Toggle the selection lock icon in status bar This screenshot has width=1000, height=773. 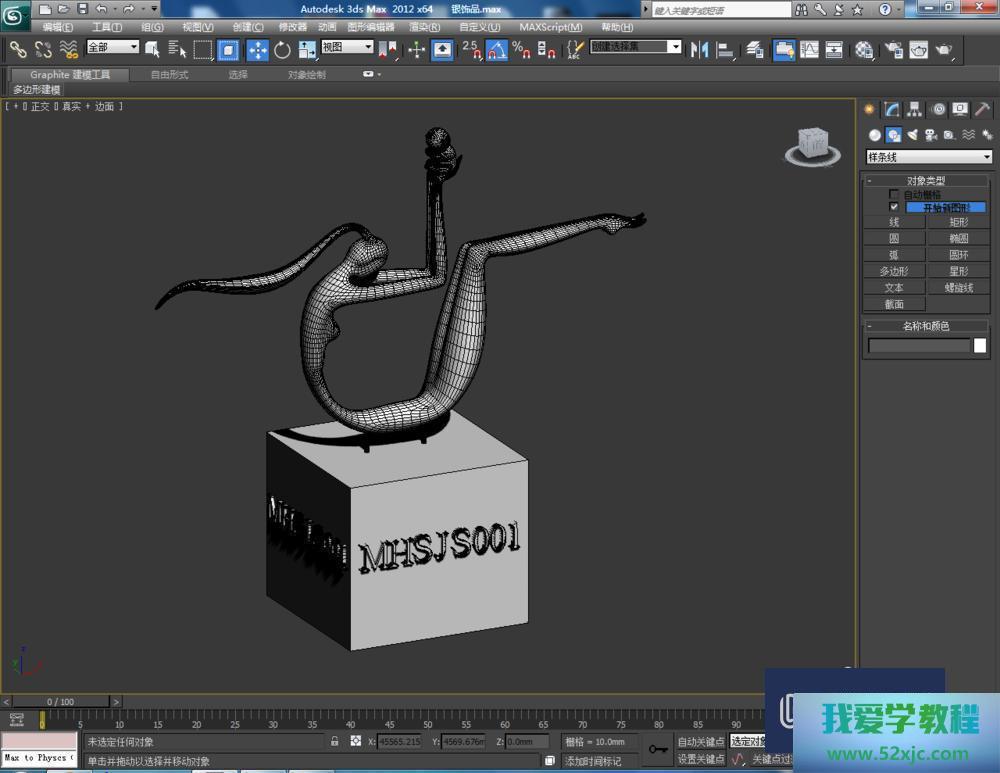334,742
